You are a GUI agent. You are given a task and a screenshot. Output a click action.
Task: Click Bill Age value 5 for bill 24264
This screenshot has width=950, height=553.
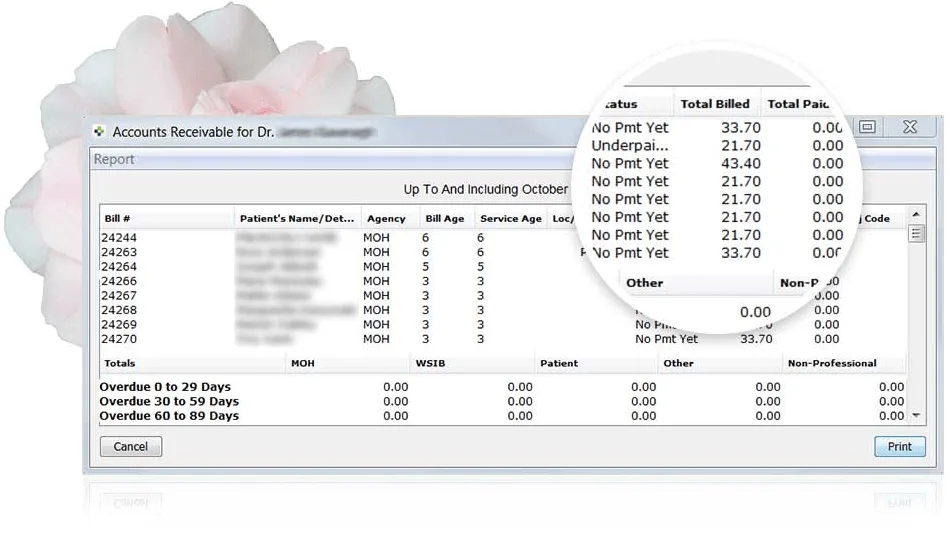click(x=425, y=267)
